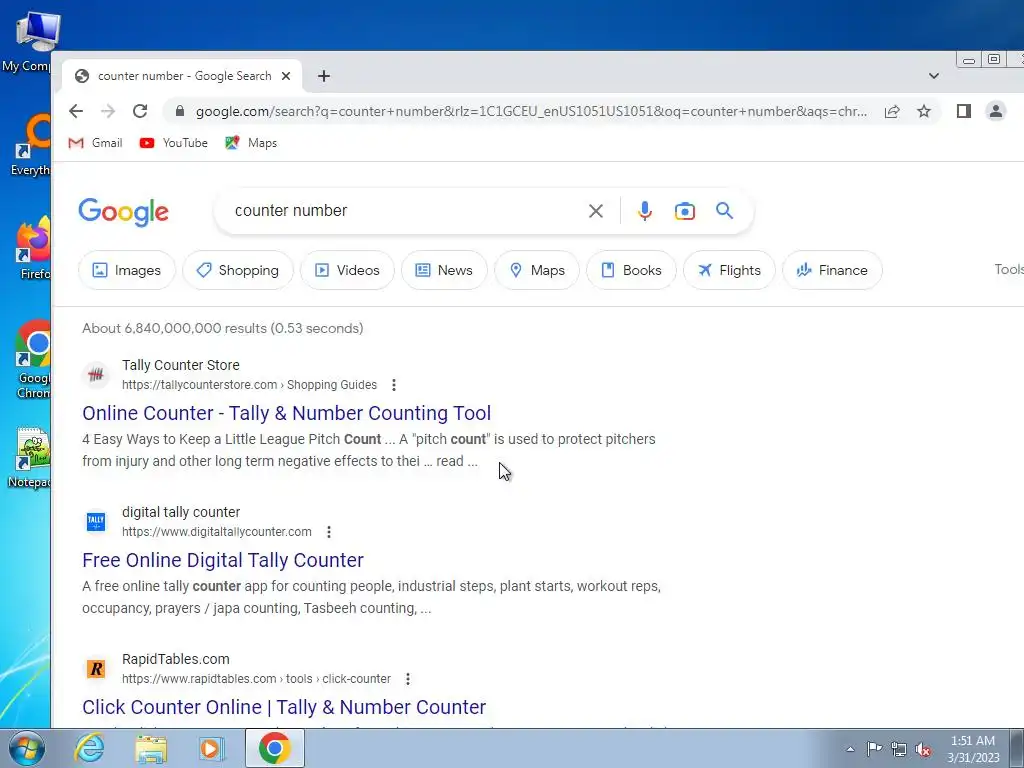This screenshot has width=1024, height=768.
Task: Launch Internet Explorer from taskbar
Action: 89,748
